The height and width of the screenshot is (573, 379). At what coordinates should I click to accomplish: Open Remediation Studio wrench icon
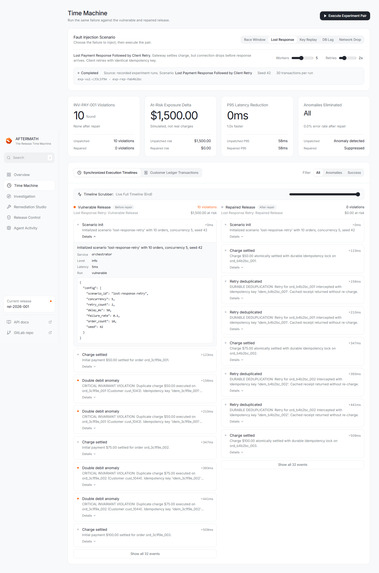(x=9, y=207)
